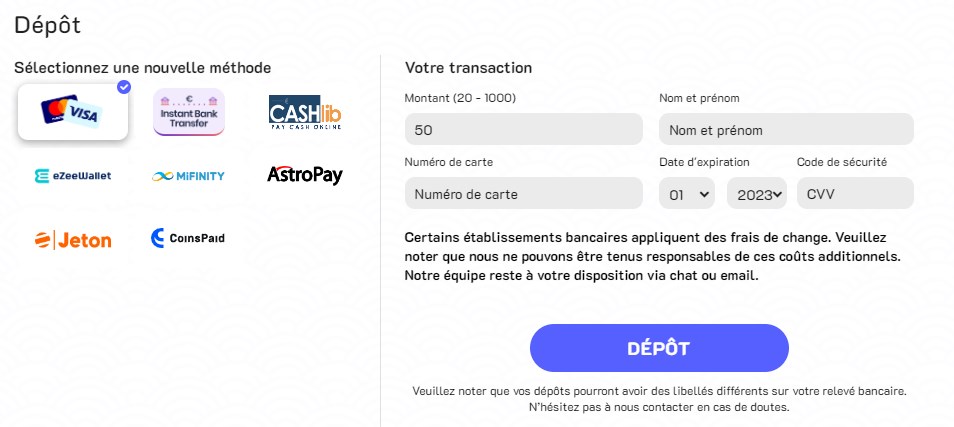Screen dimensions: 954x427
Task: Choose CoinsPaid crypto payment
Action: coord(188,238)
